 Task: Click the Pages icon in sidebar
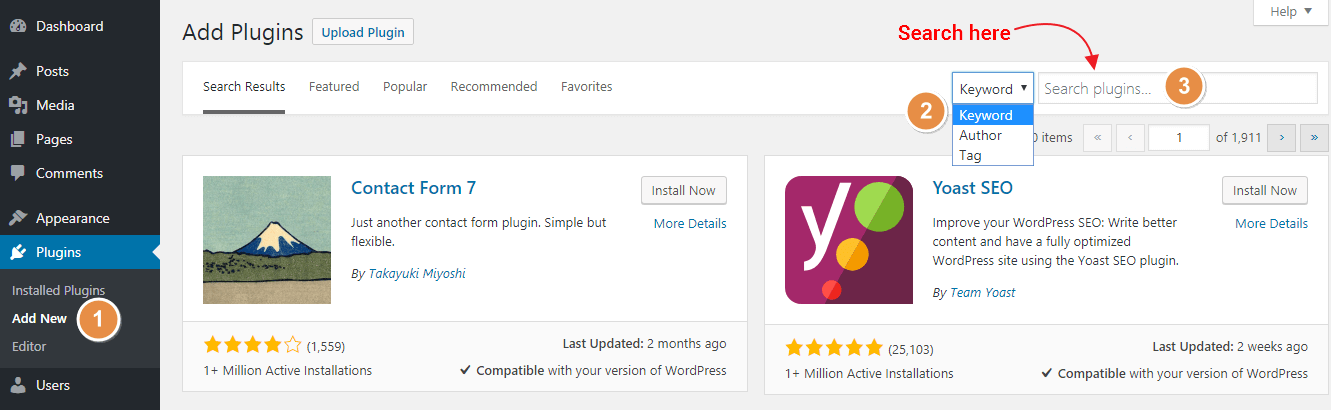pyautogui.click(x=17, y=139)
